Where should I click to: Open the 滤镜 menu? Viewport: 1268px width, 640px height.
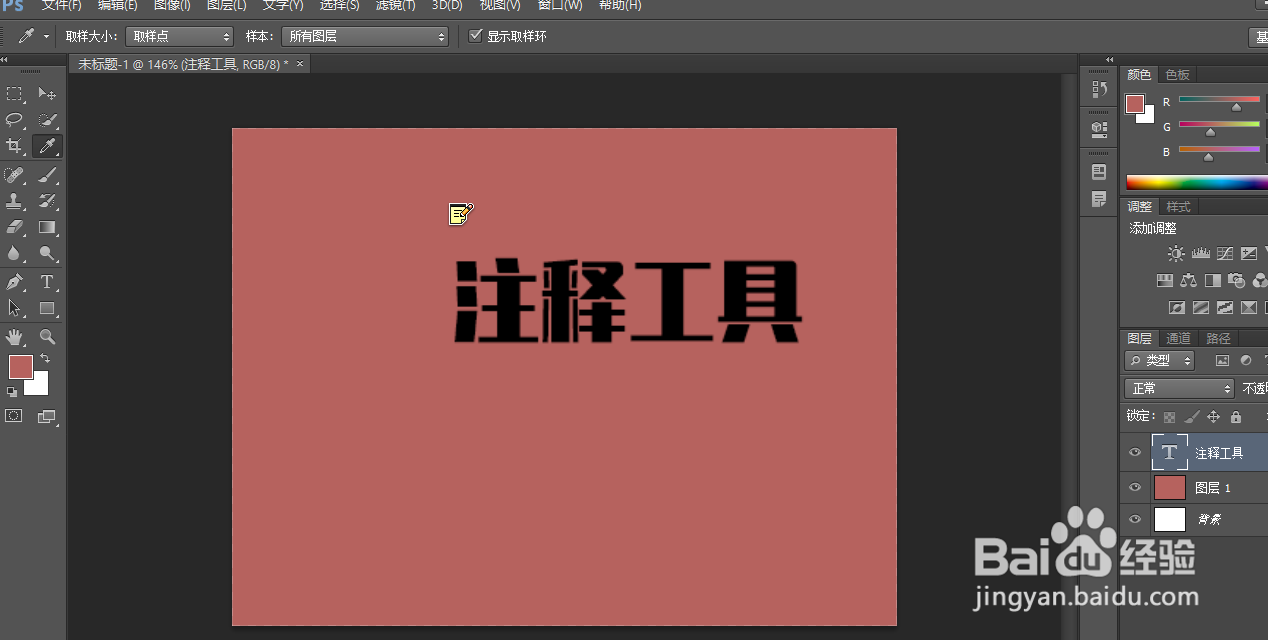(395, 6)
